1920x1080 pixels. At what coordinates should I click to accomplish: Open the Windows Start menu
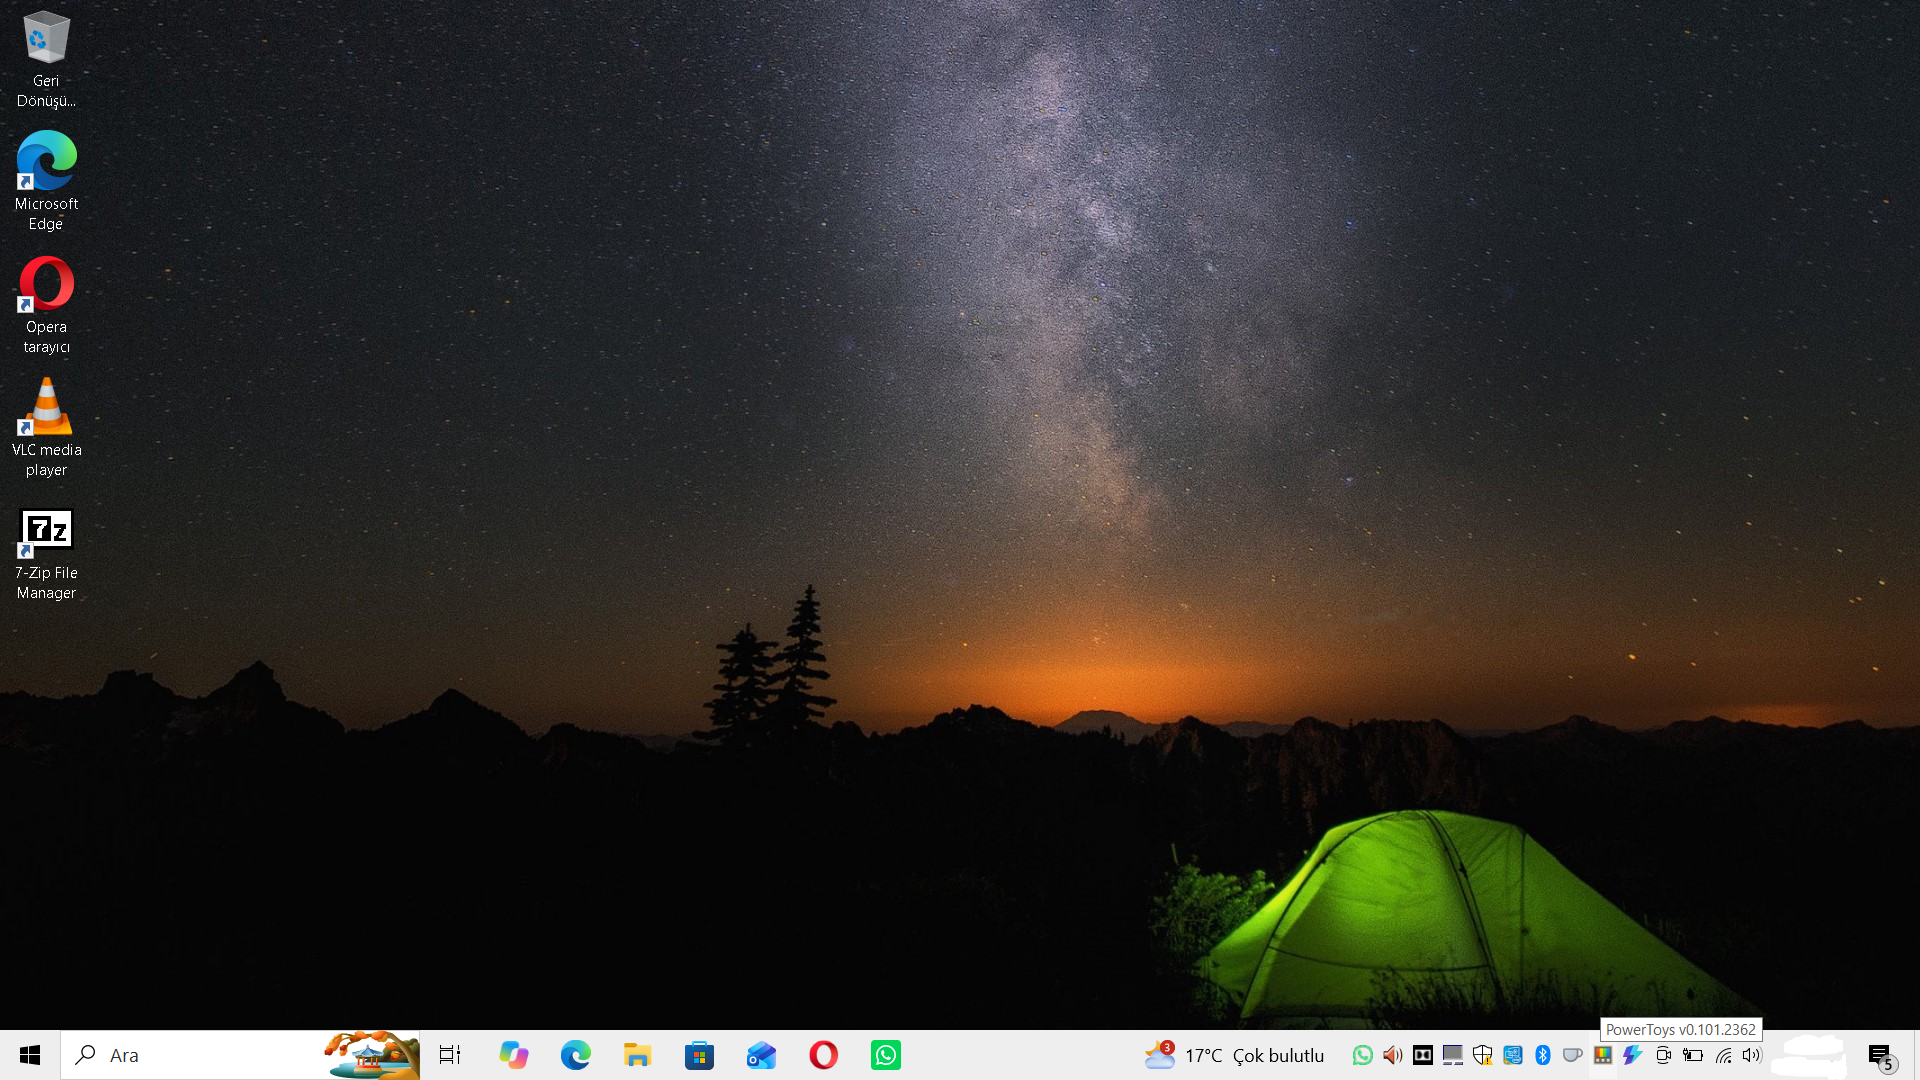point(30,1055)
